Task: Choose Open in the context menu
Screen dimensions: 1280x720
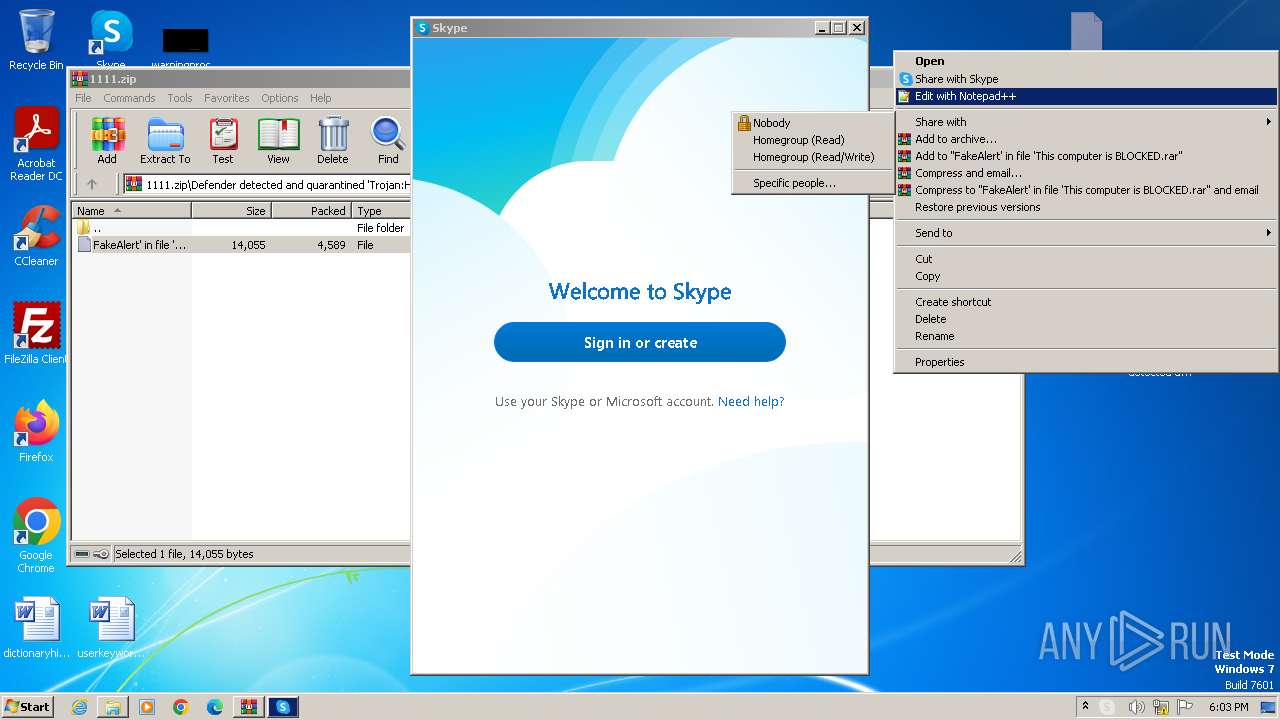Action: [1085, 61]
